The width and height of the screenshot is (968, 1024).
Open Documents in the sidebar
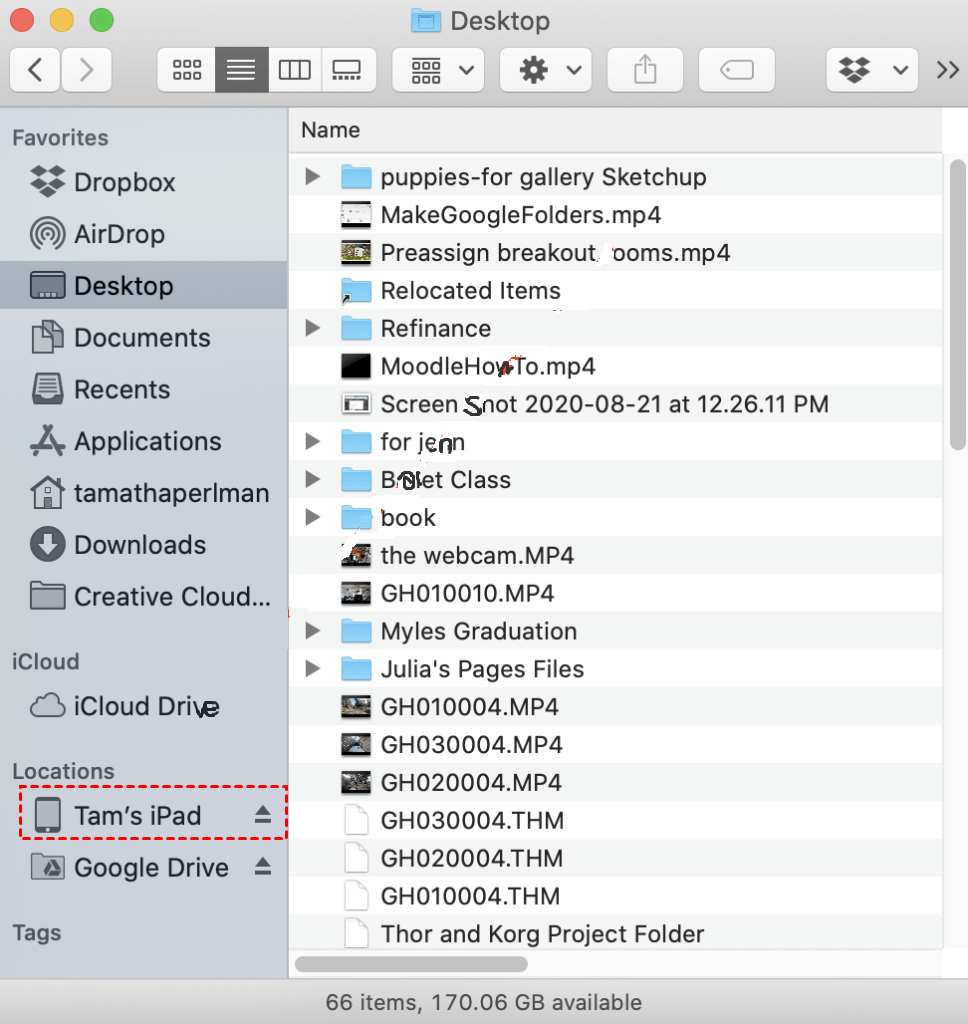pyautogui.click(x=144, y=338)
